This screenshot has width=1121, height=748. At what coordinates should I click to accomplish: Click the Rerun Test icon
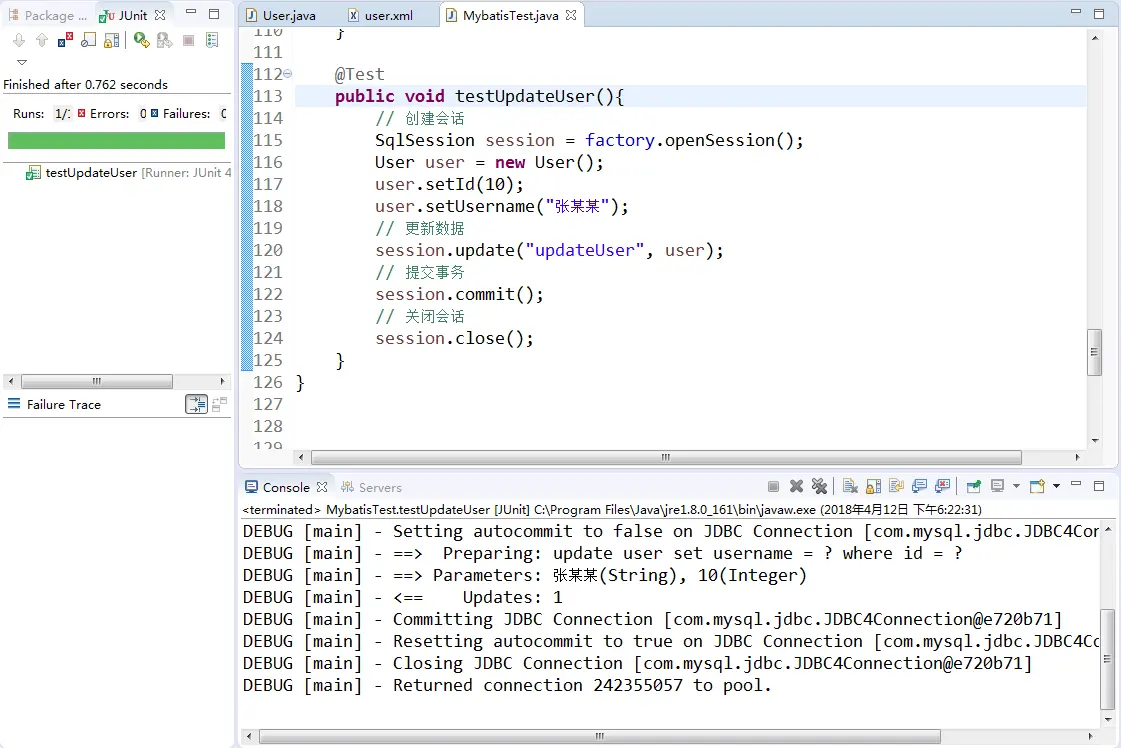point(142,40)
